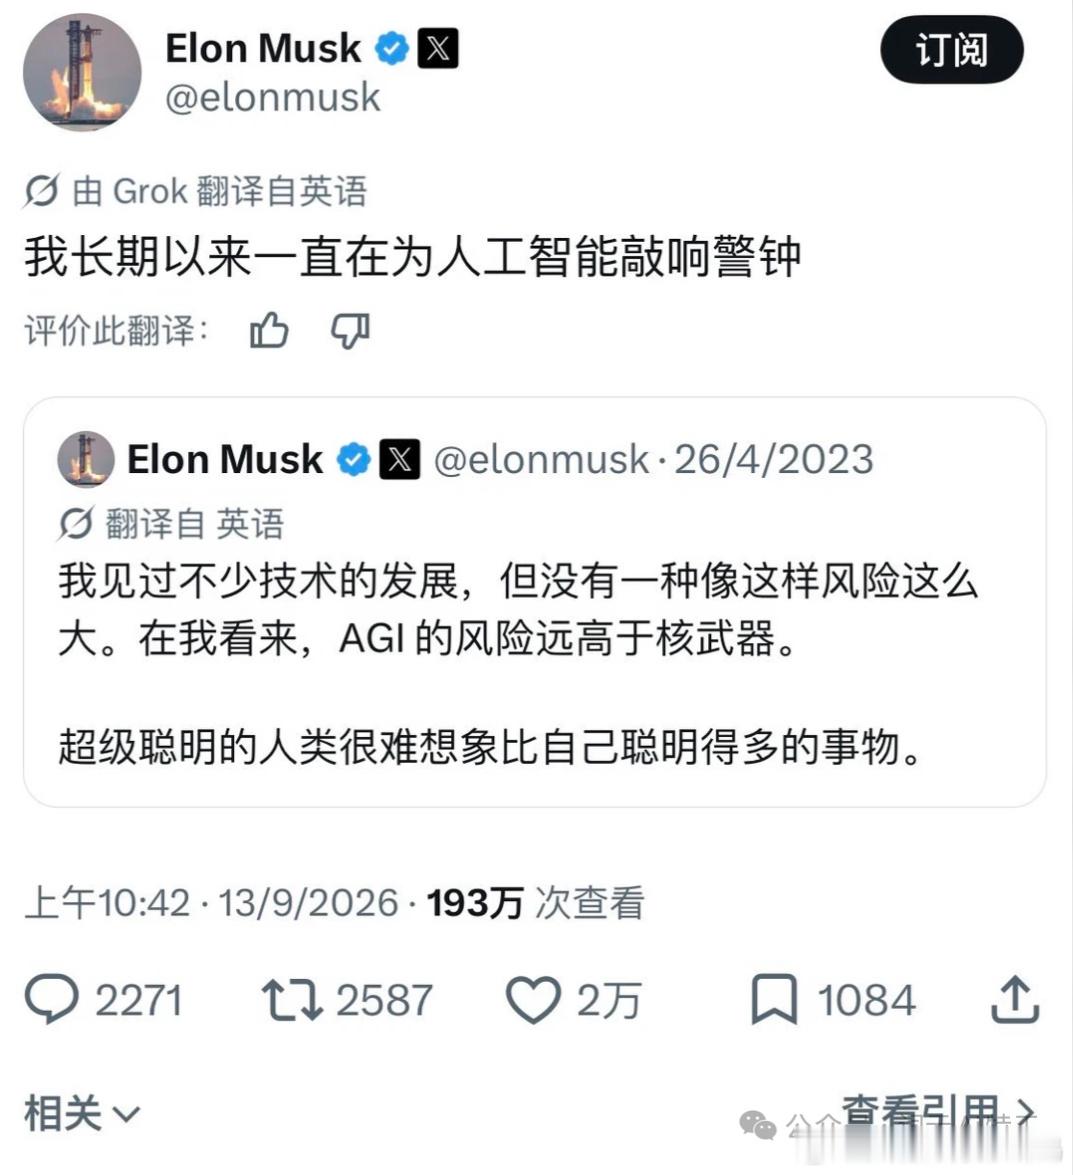Click the Grok translation slash-circle icon
The height and width of the screenshot is (1175, 1073).
coord(41,191)
